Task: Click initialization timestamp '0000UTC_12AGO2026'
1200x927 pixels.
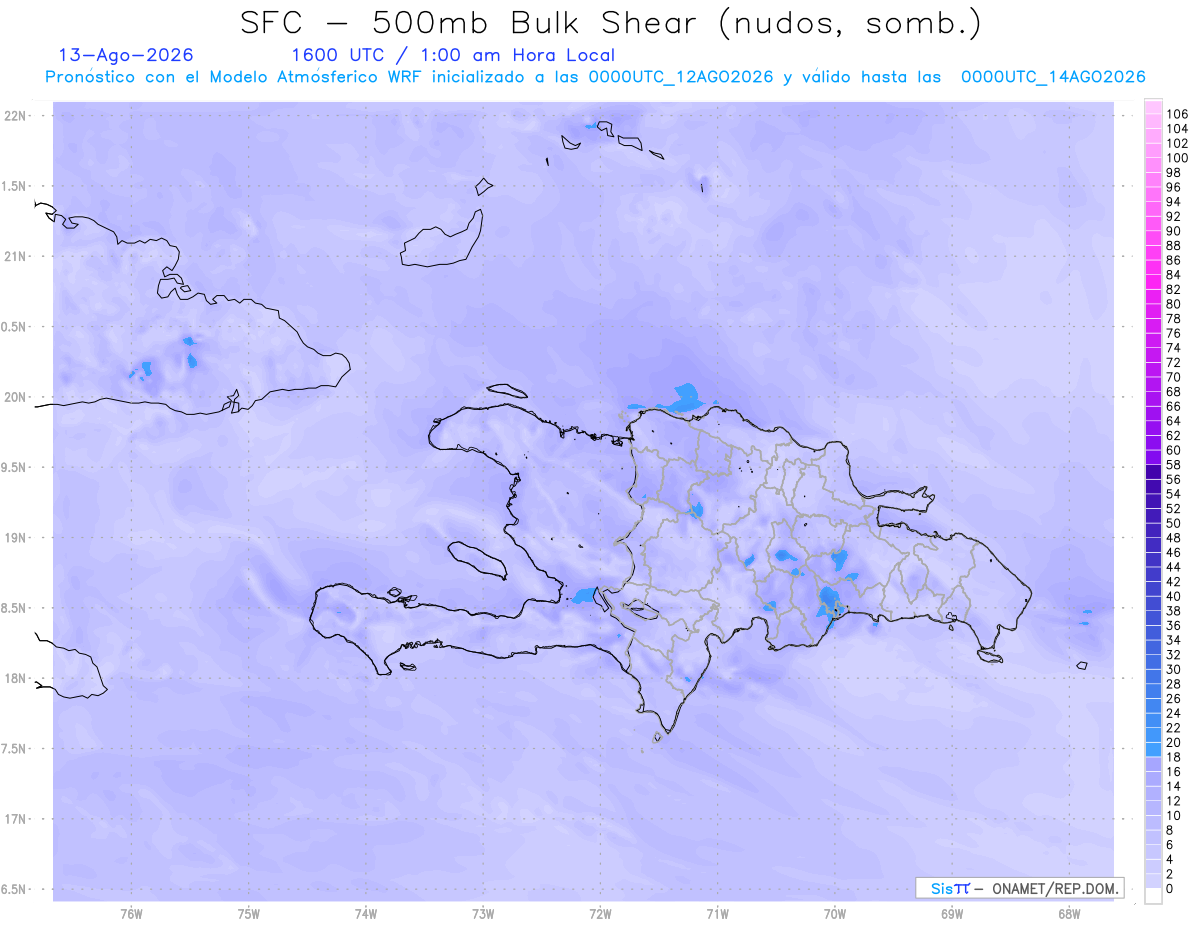Action: 680,77
